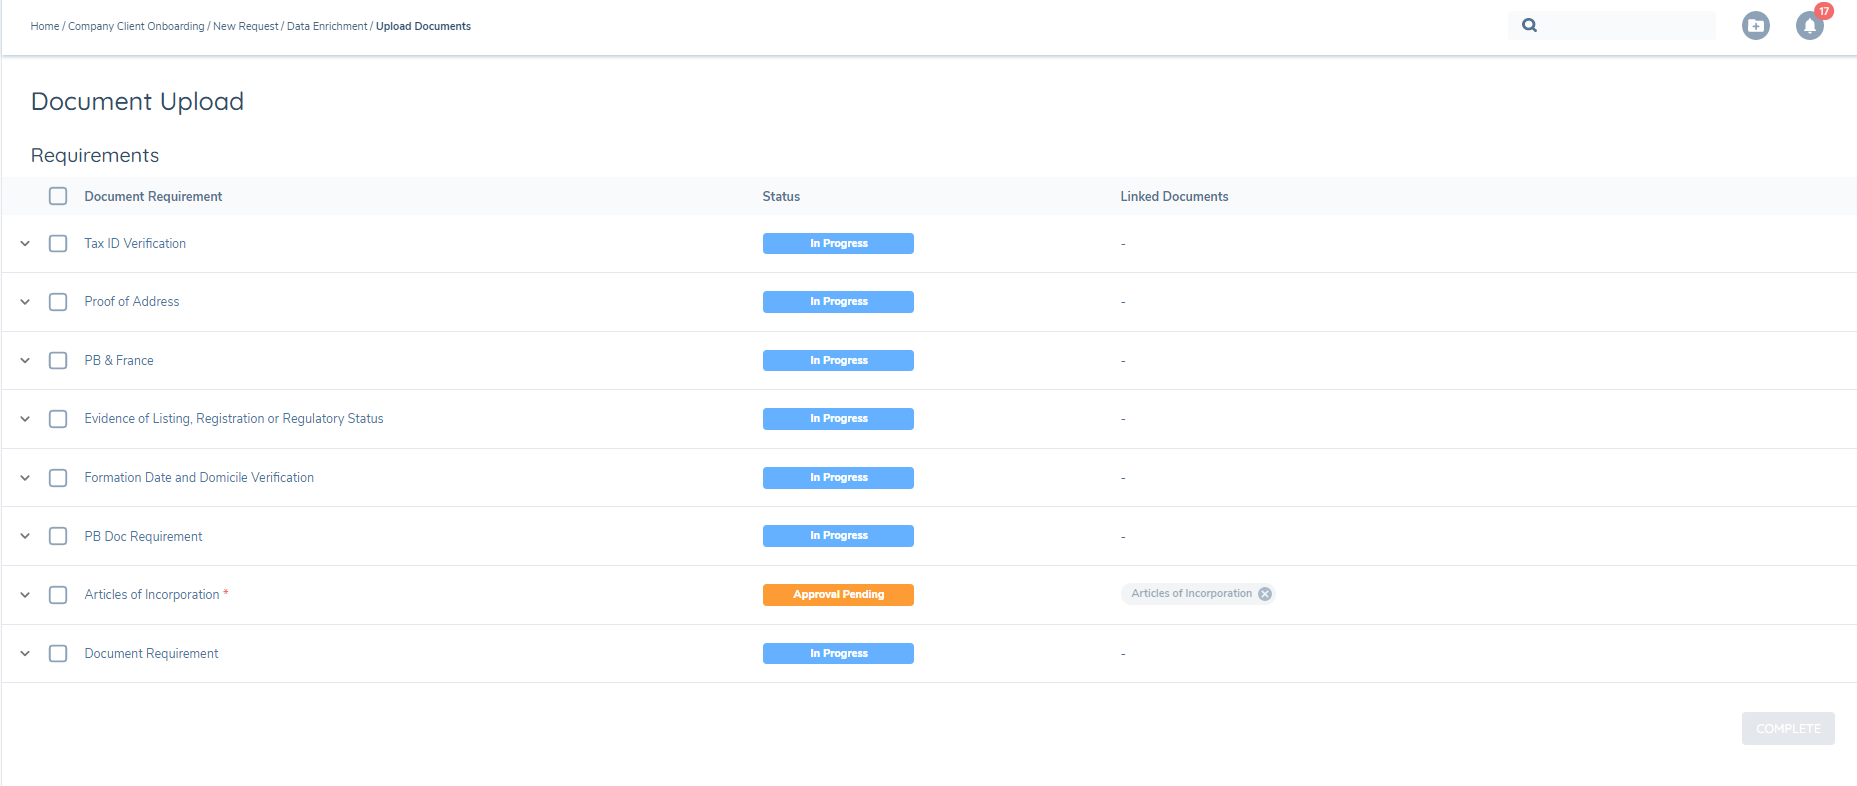Image resolution: width=1857 pixels, height=786 pixels.
Task: Remove linked Articles of Incorporation document
Action: (1265, 594)
